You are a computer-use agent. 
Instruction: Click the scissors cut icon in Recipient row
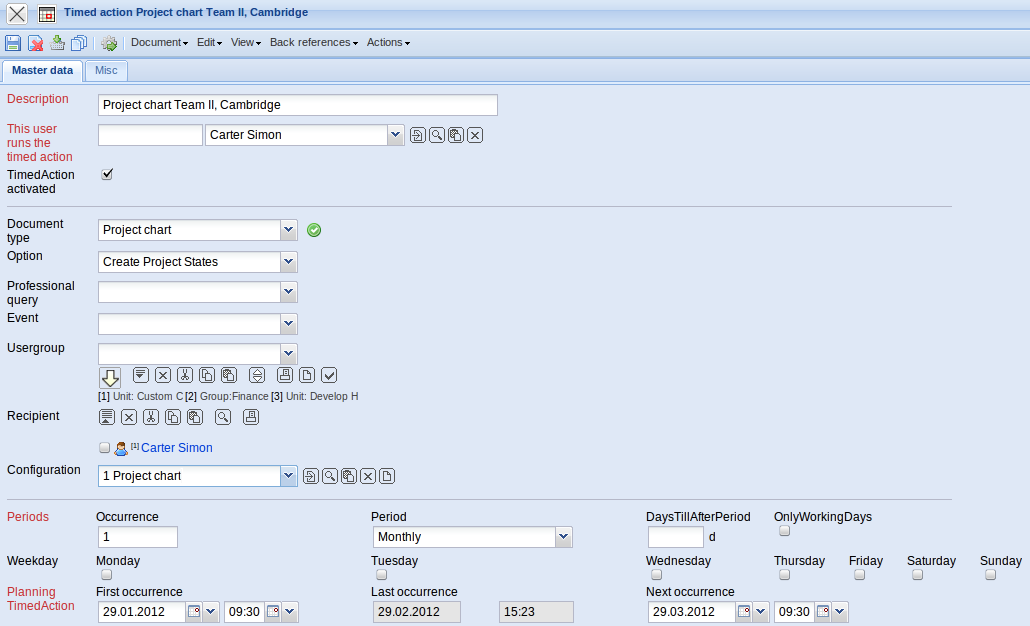coord(150,417)
